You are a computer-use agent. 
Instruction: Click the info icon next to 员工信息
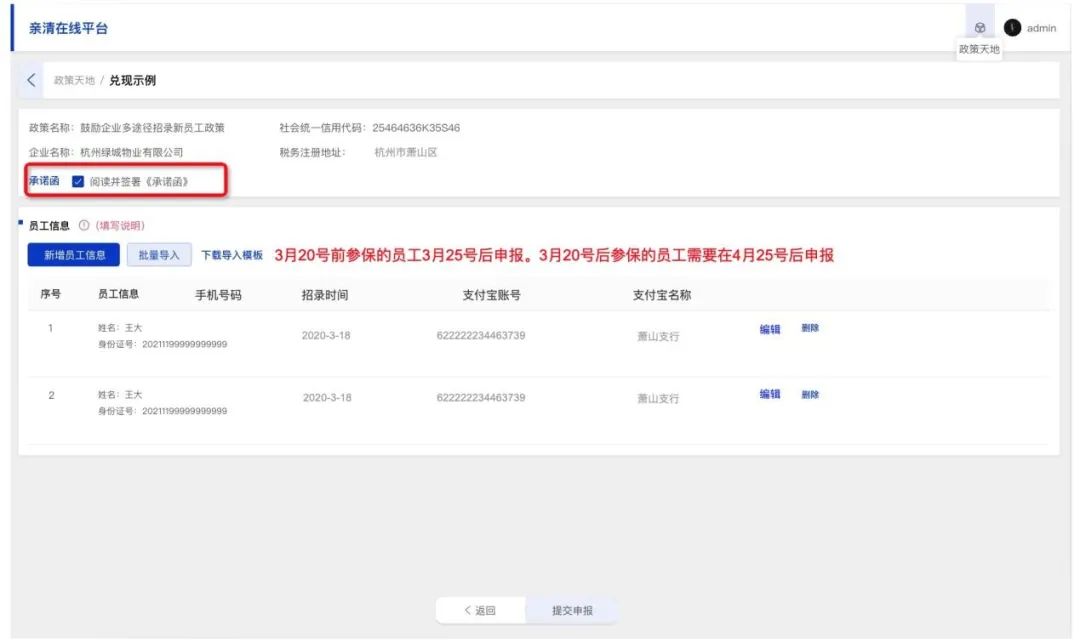pos(84,226)
